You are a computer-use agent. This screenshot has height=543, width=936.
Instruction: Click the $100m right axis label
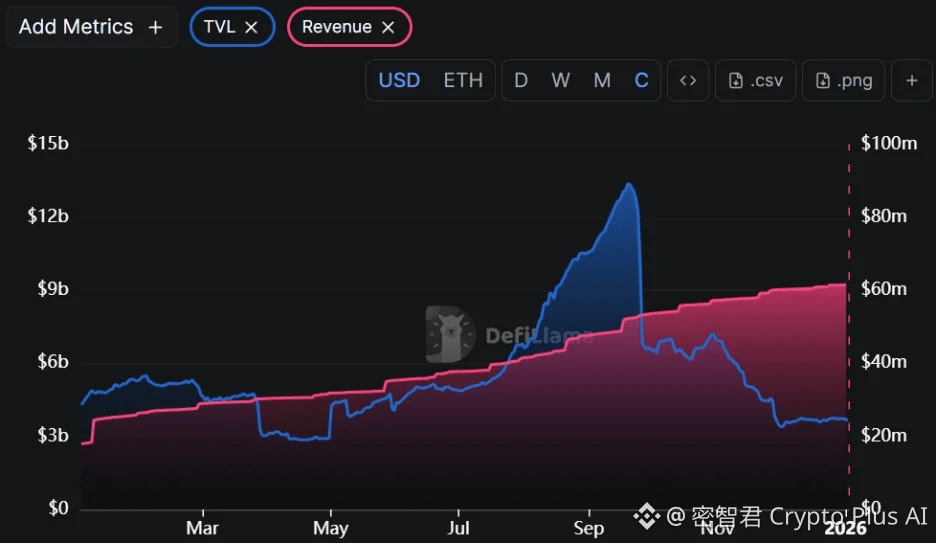click(x=889, y=143)
